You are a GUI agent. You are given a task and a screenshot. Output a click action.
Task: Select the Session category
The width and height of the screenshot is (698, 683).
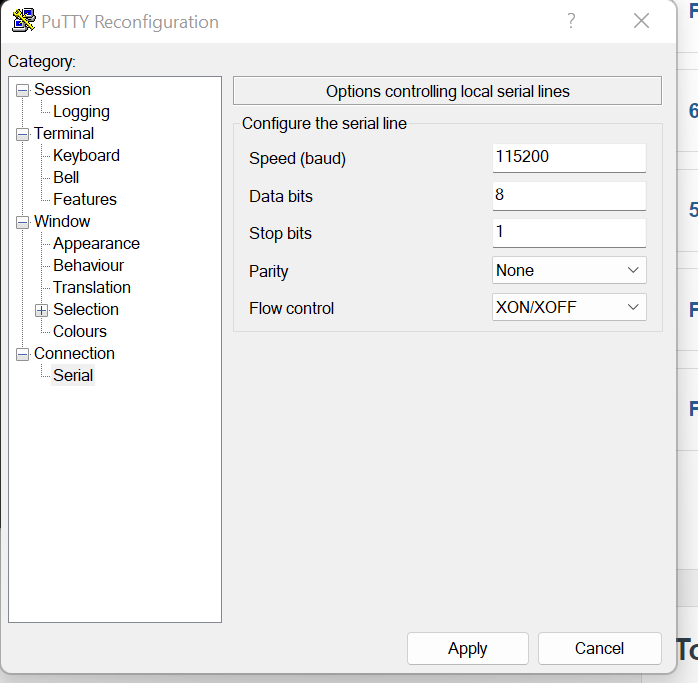point(62,89)
